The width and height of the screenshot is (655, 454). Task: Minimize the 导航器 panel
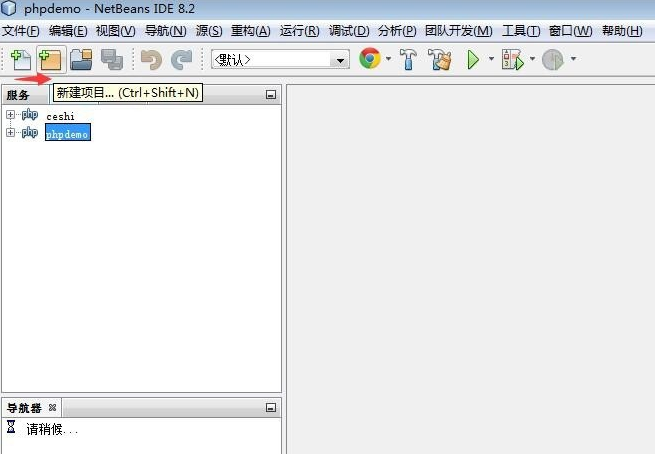pos(271,408)
